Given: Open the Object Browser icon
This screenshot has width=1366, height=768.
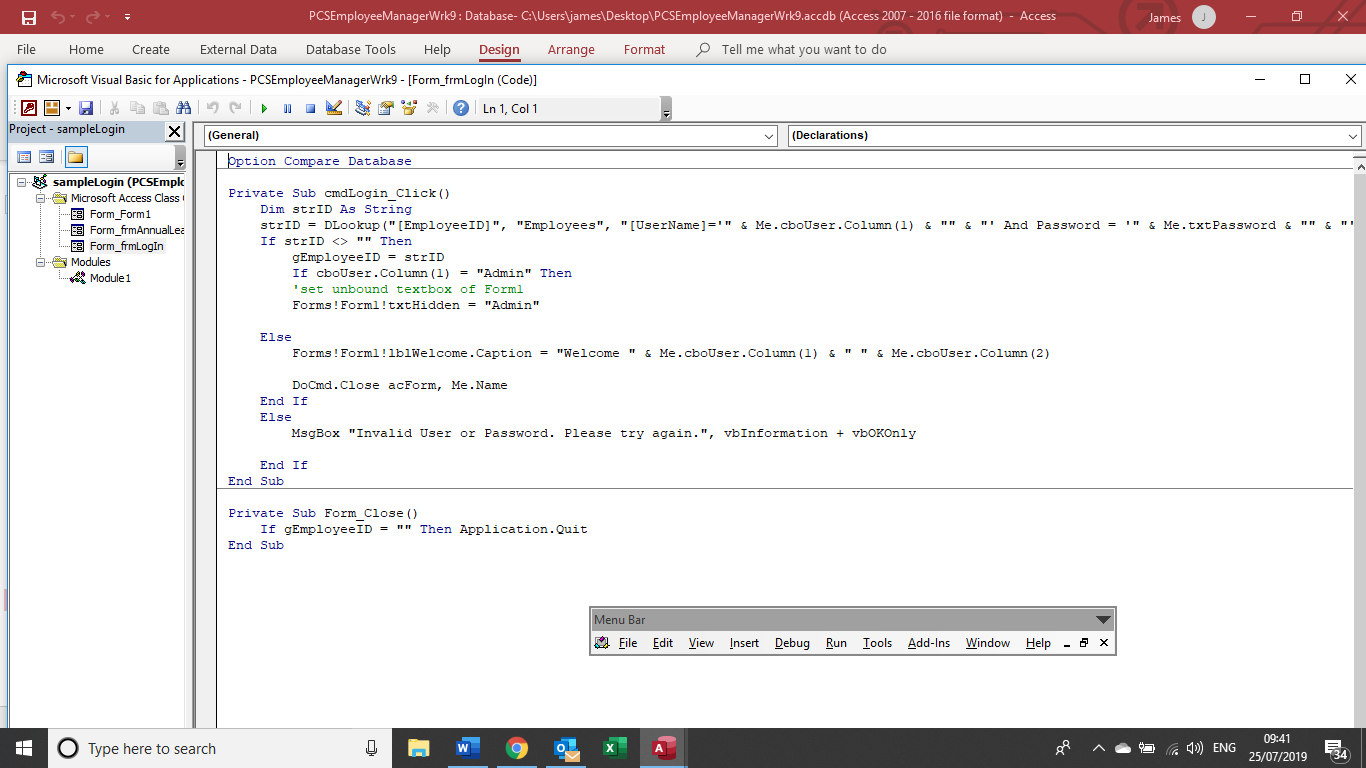Looking at the screenshot, I should (x=408, y=108).
